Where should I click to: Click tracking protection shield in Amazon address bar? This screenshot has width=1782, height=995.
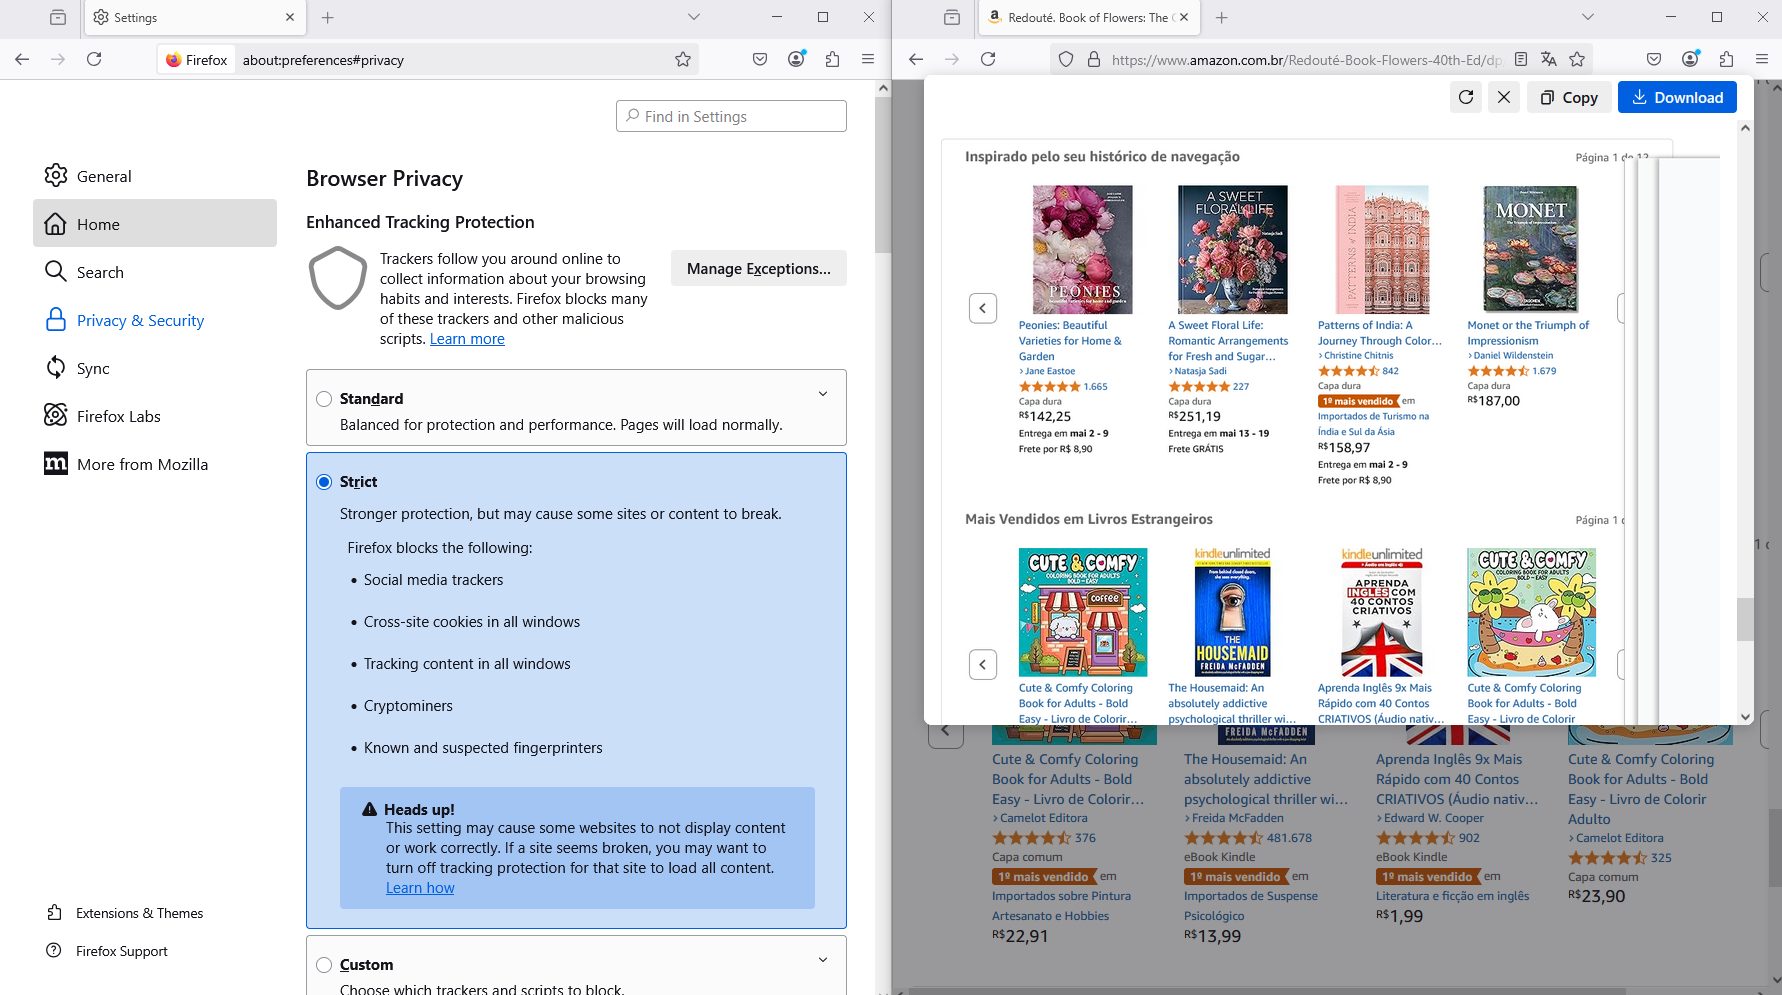(x=1066, y=59)
